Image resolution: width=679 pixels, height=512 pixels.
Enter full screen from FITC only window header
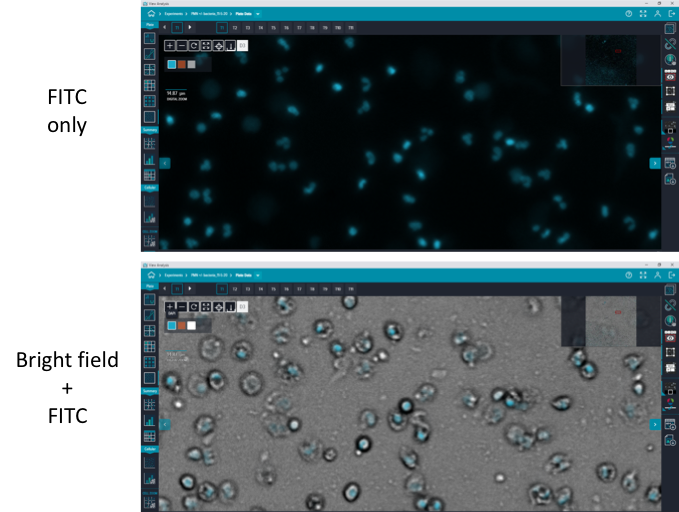[643, 14]
